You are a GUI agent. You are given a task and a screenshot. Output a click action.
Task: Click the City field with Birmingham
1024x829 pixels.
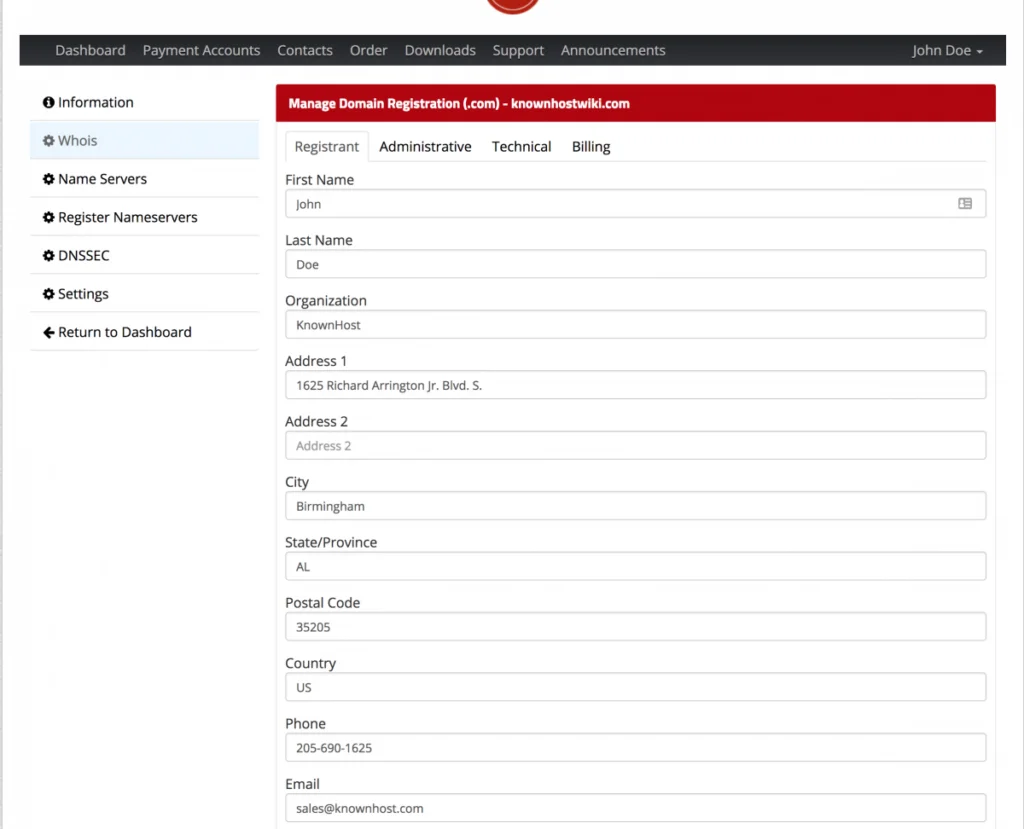pyautogui.click(x=635, y=506)
